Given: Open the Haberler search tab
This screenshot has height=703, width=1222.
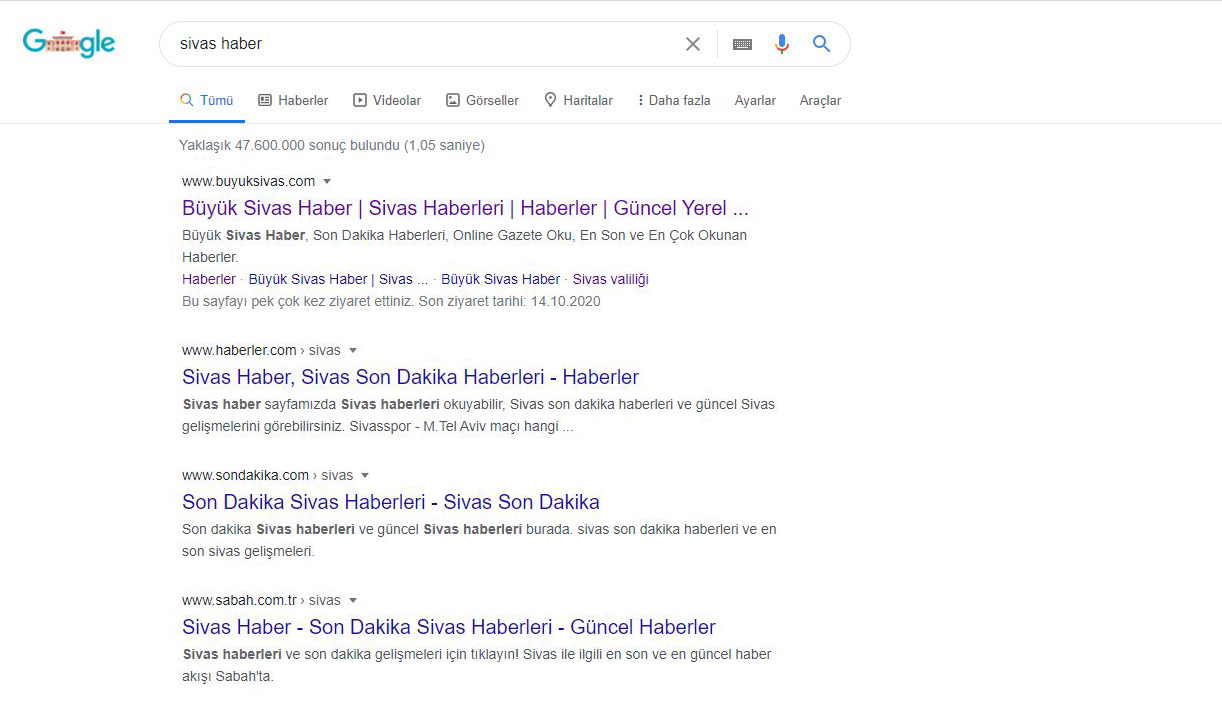Looking at the screenshot, I should point(293,100).
